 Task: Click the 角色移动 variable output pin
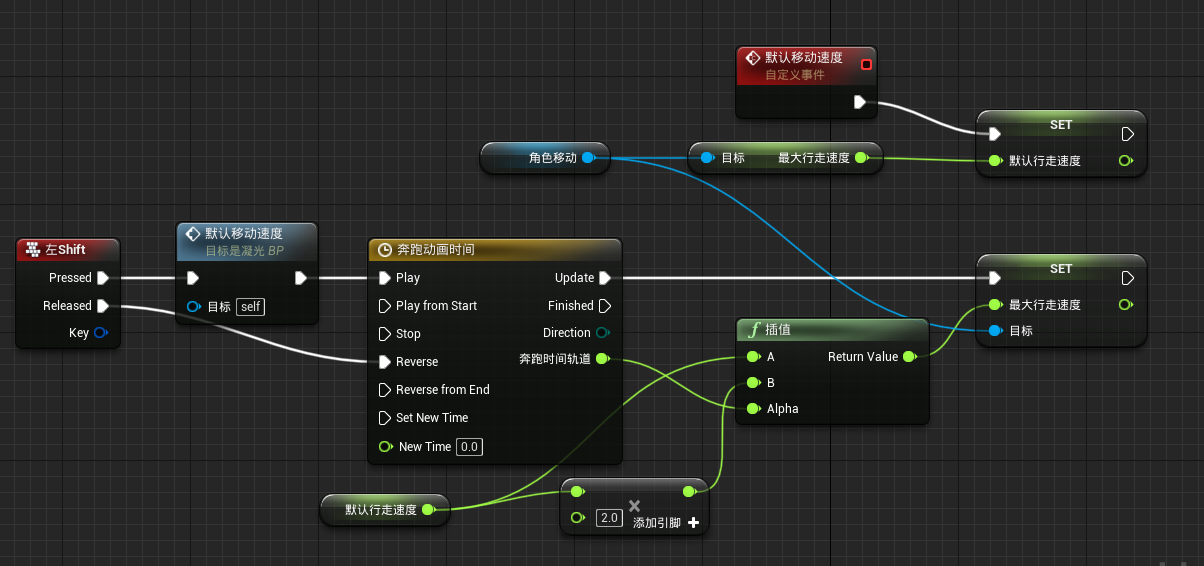pyautogui.click(x=588, y=157)
